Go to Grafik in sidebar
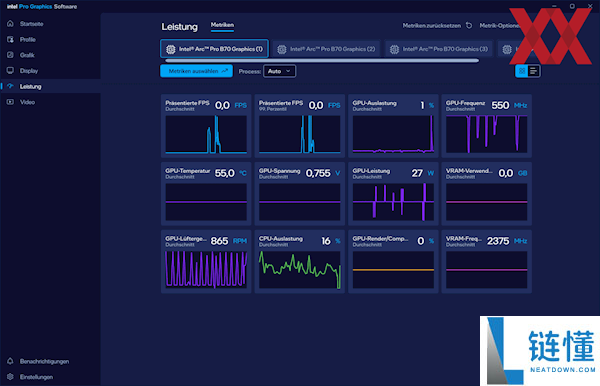600x386 pixels. [27, 55]
